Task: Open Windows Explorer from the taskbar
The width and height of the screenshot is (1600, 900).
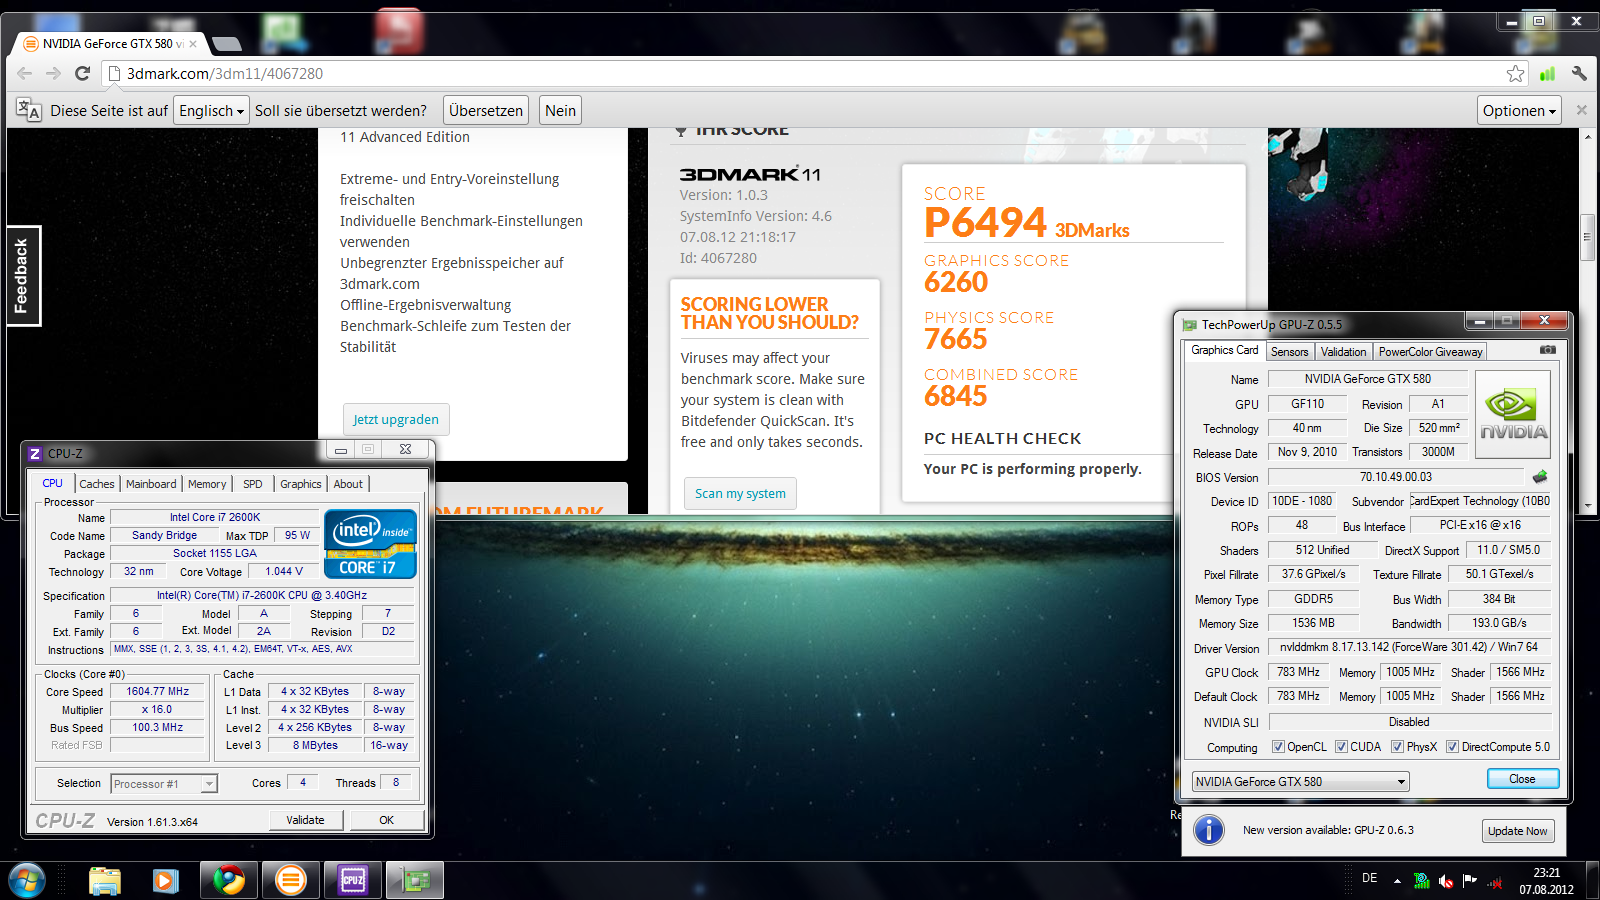Action: tap(105, 881)
